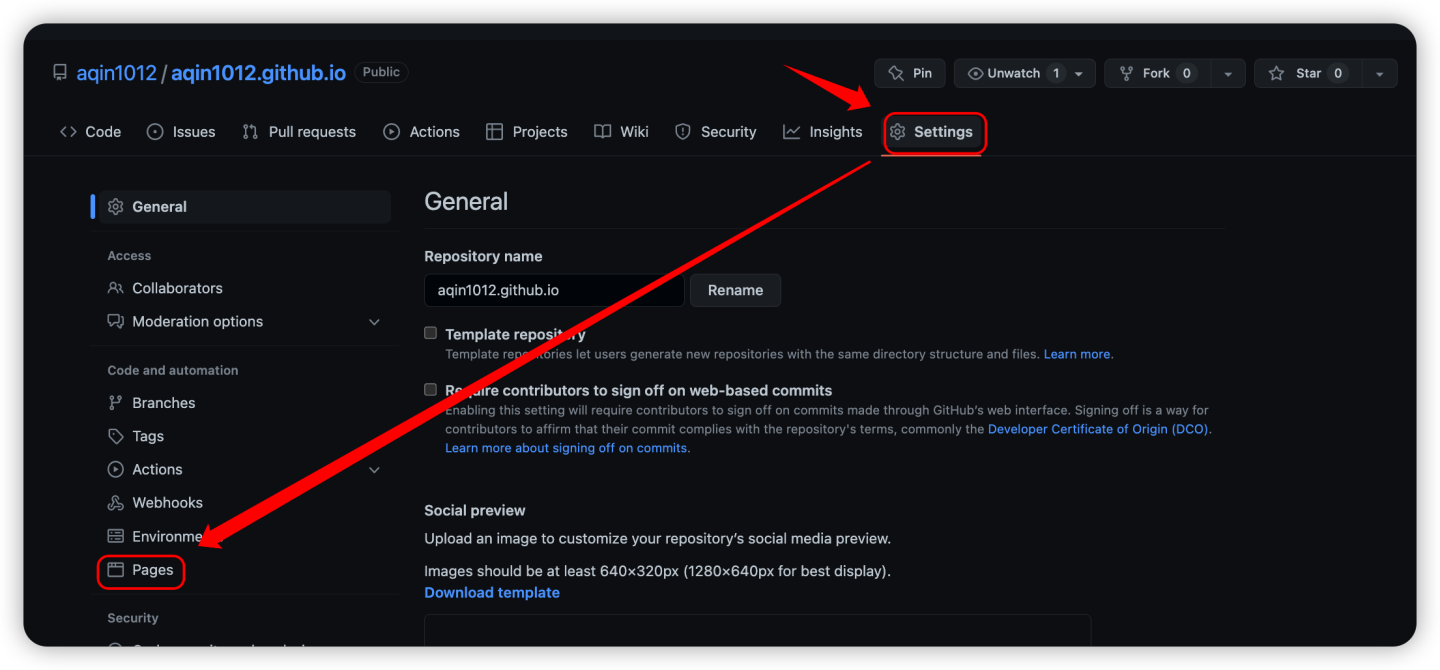Click the Pages browser icon in sidebar
1440x670 pixels.
click(x=116, y=570)
